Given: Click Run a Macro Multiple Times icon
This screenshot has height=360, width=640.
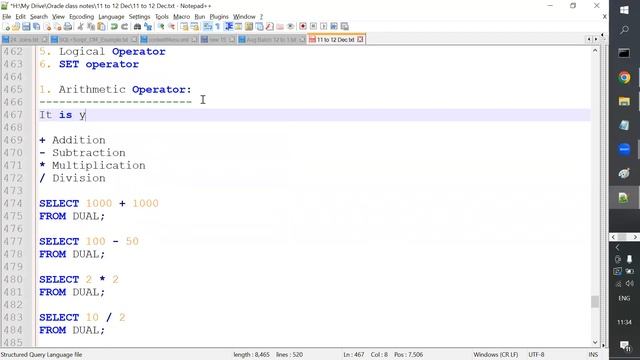Looking at the screenshot, I should [x=333, y=27].
